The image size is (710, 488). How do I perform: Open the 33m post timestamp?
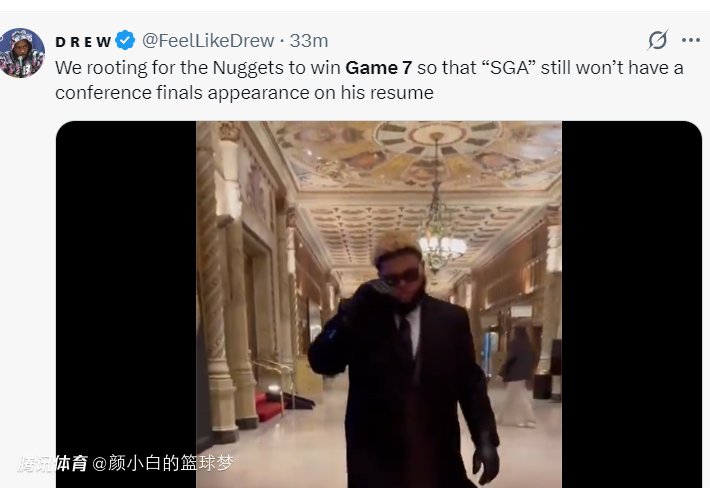309,41
